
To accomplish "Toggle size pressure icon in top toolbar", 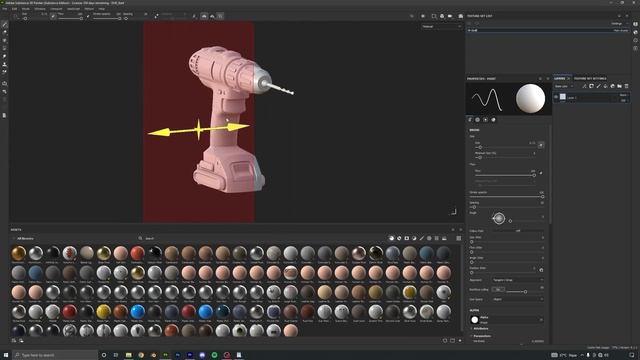I will (53, 16).
